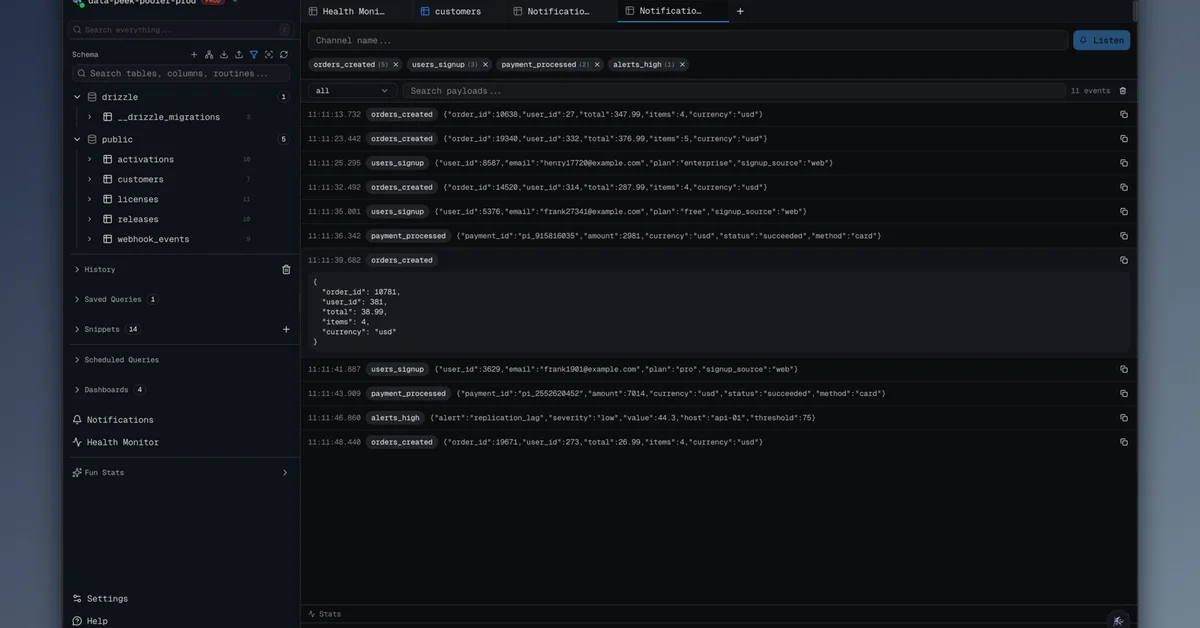Open Notifications from the sidebar

[120, 420]
